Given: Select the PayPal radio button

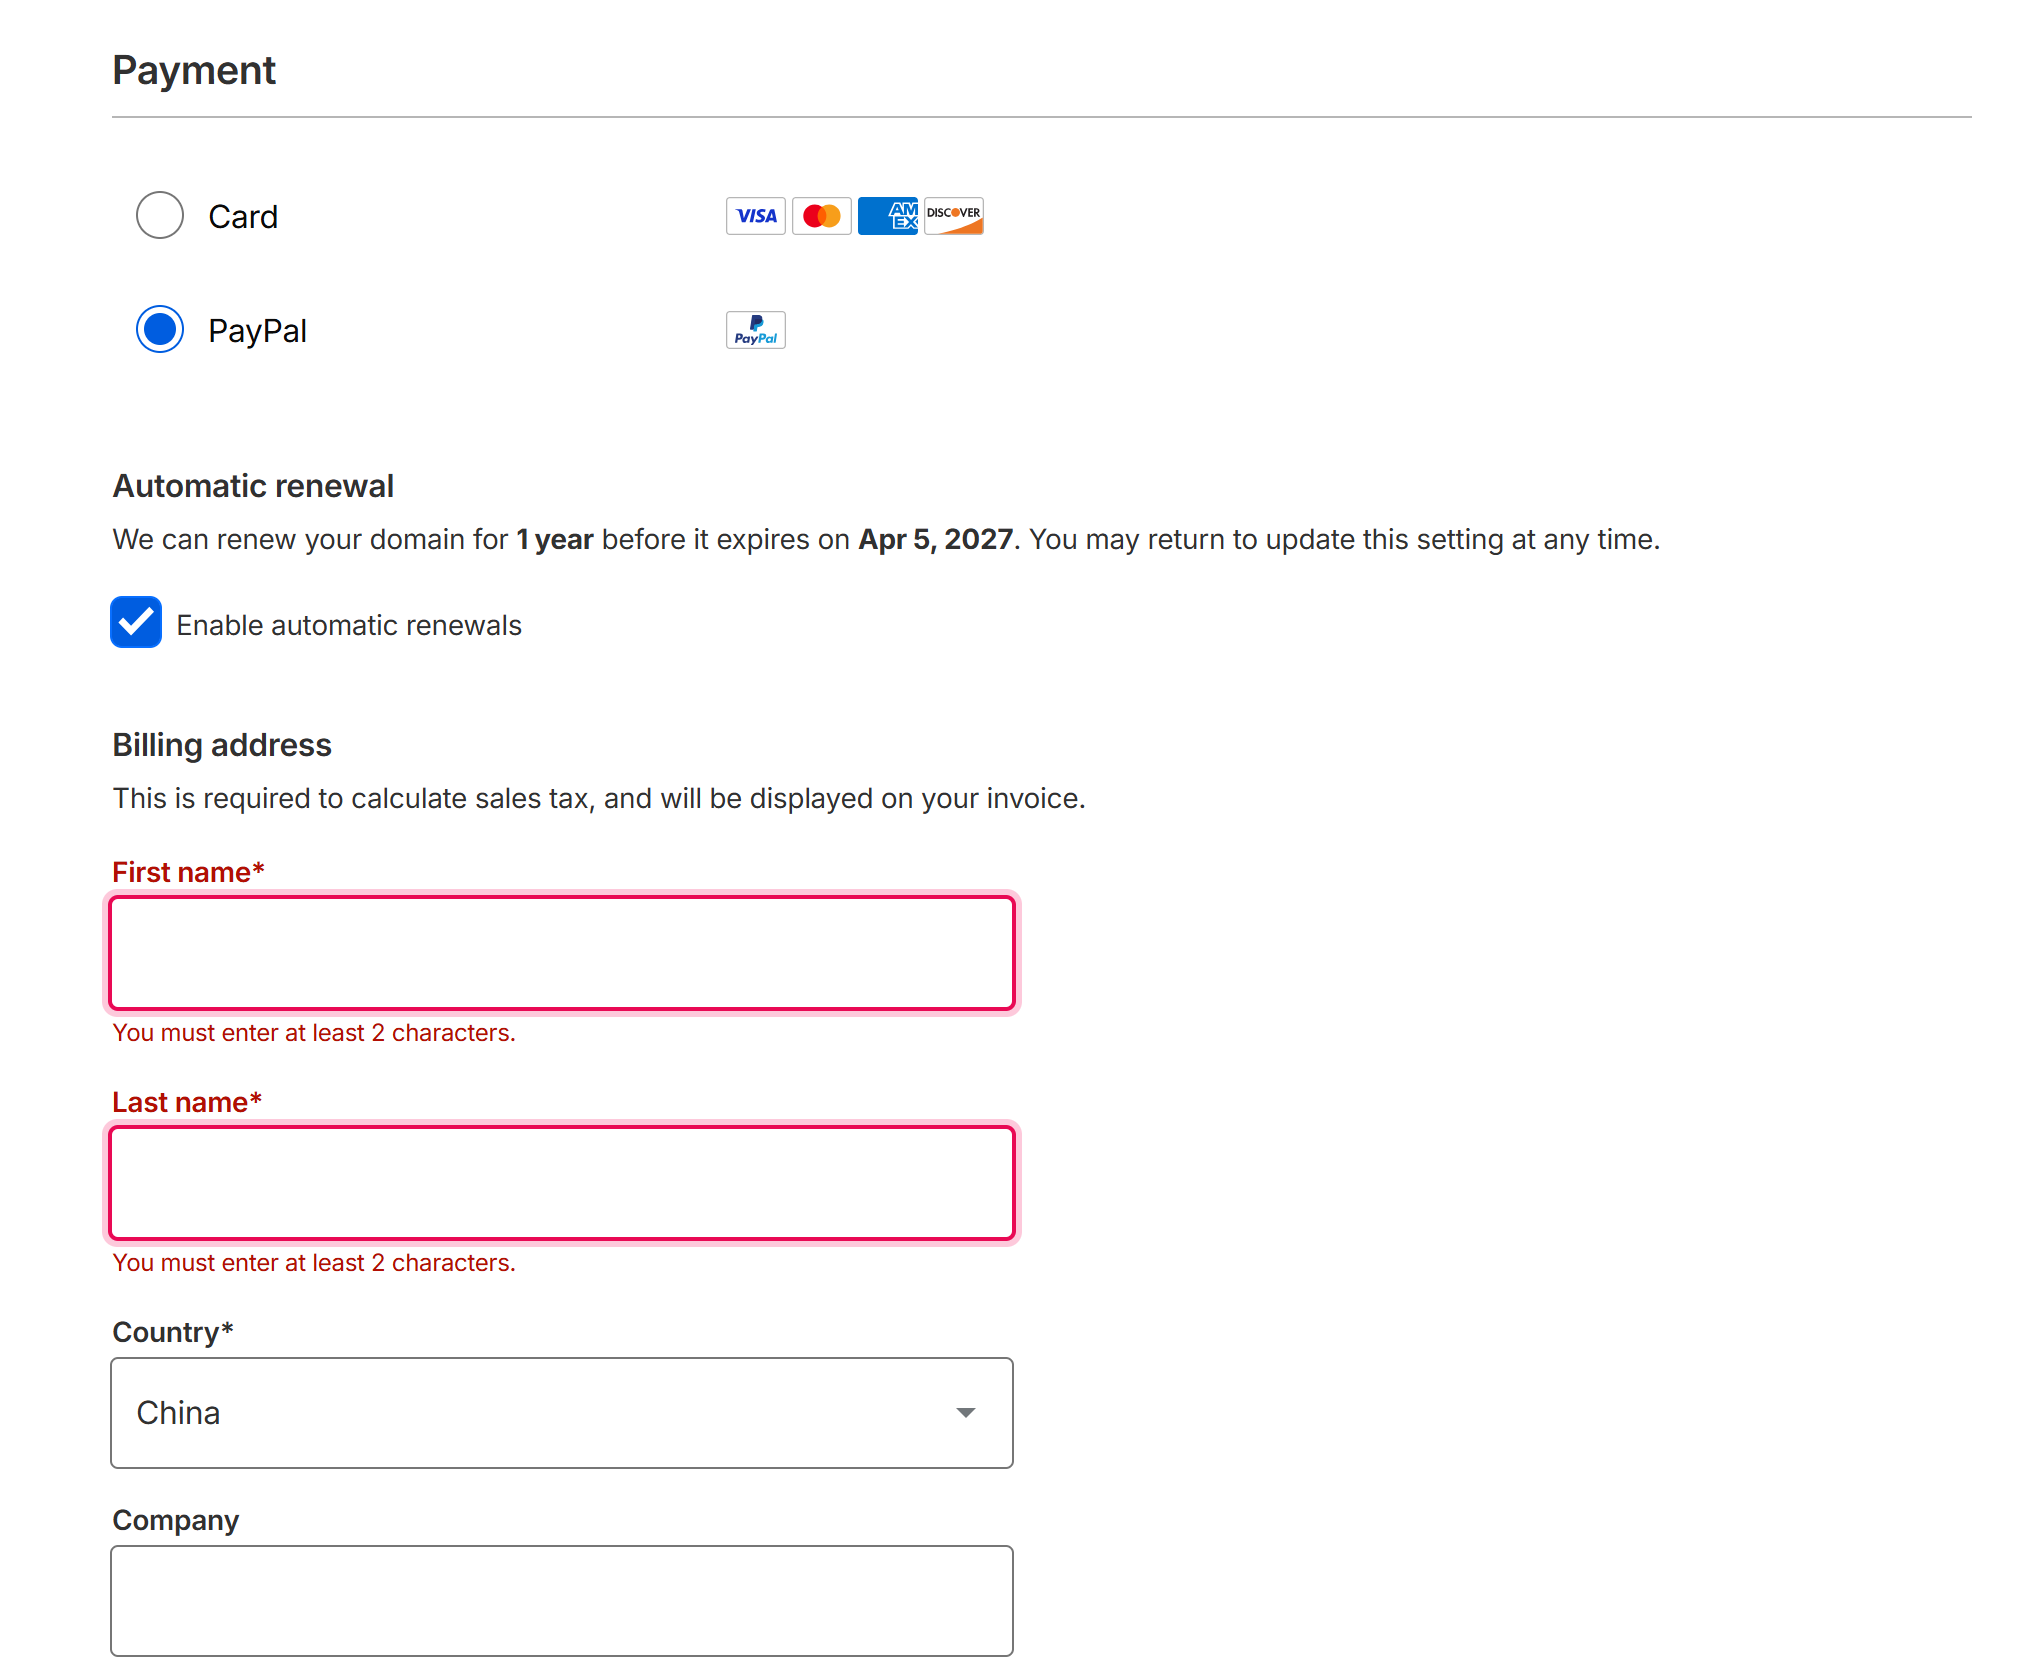Looking at the screenshot, I should 160,330.
